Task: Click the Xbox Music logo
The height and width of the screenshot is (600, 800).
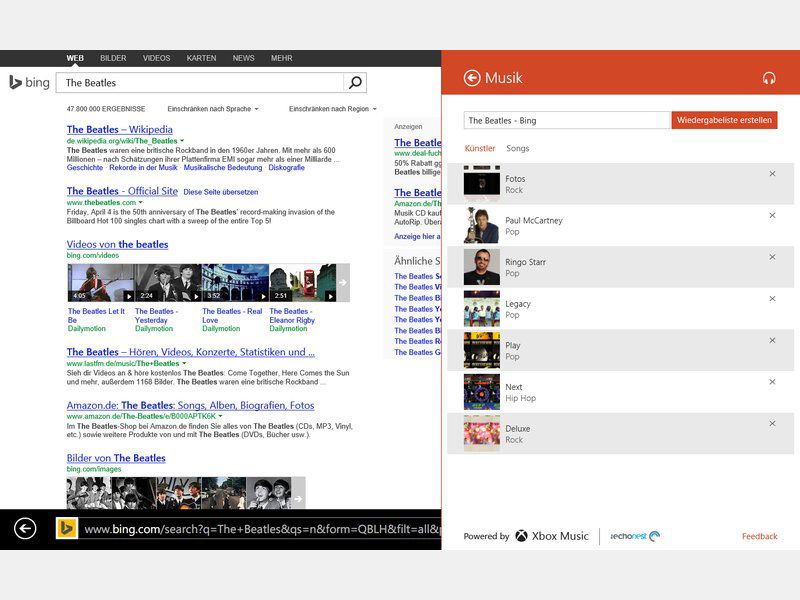Action: coord(552,536)
